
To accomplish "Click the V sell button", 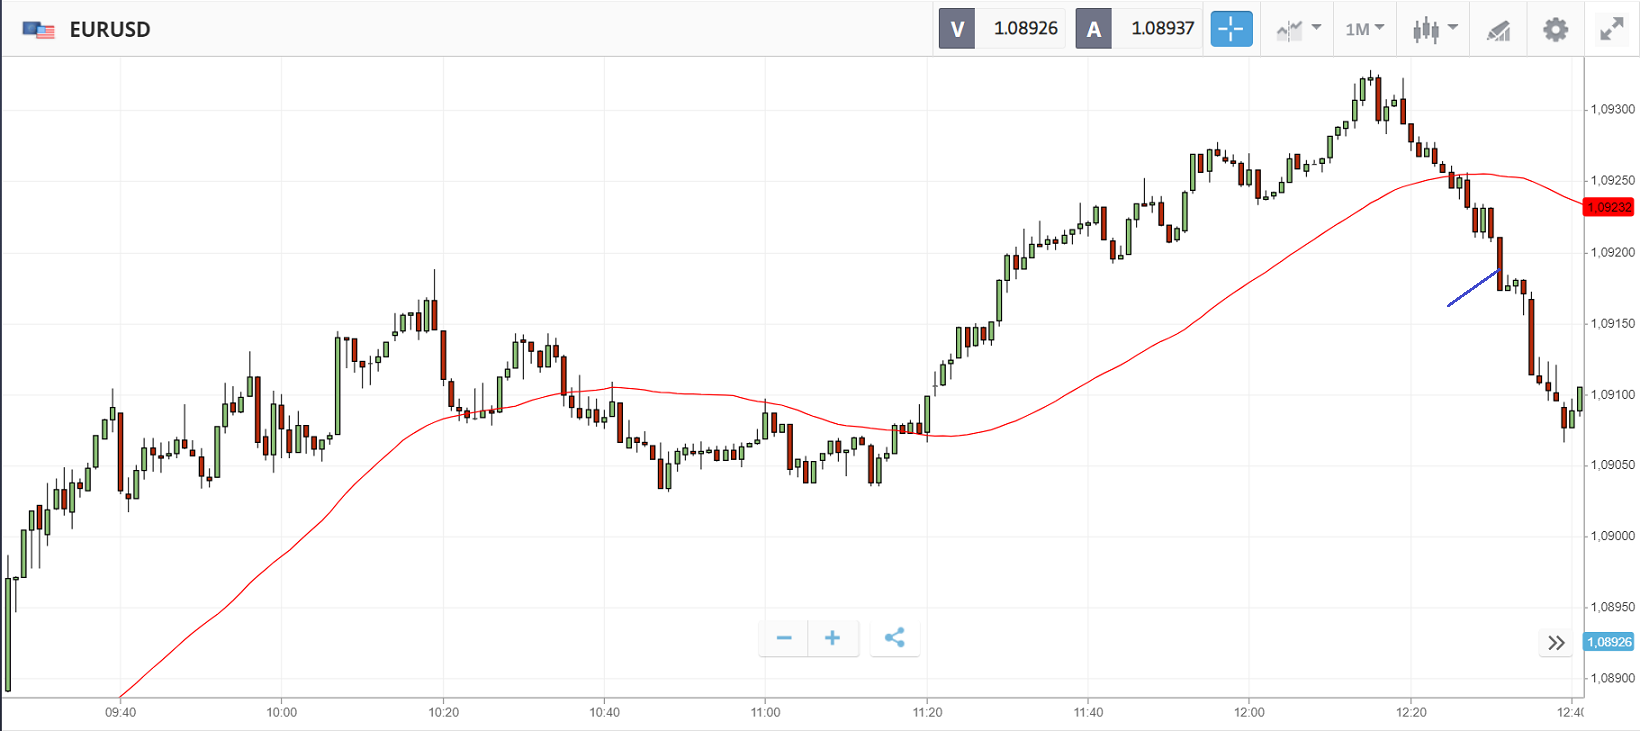I will (957, 29).
